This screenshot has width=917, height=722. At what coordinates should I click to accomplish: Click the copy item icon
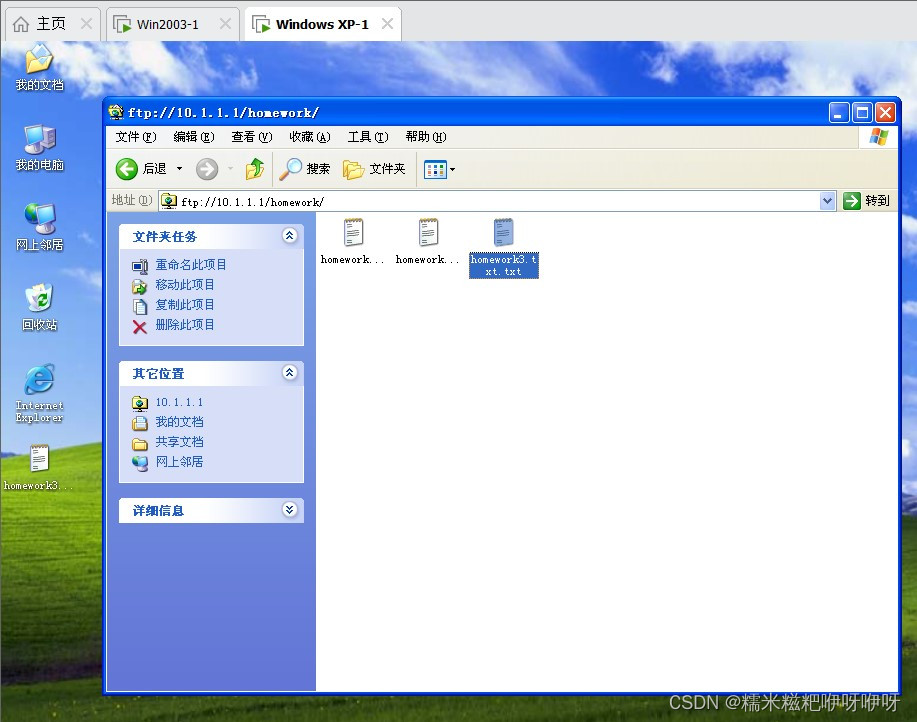140,306
